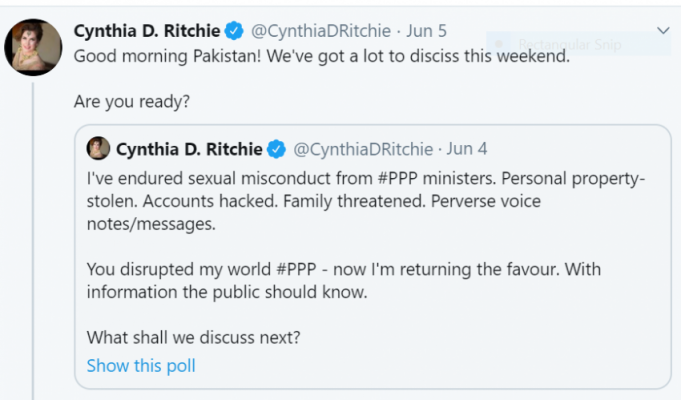Click the Jun 5 timestamp
Screen dimensions: 681x400
426,31
